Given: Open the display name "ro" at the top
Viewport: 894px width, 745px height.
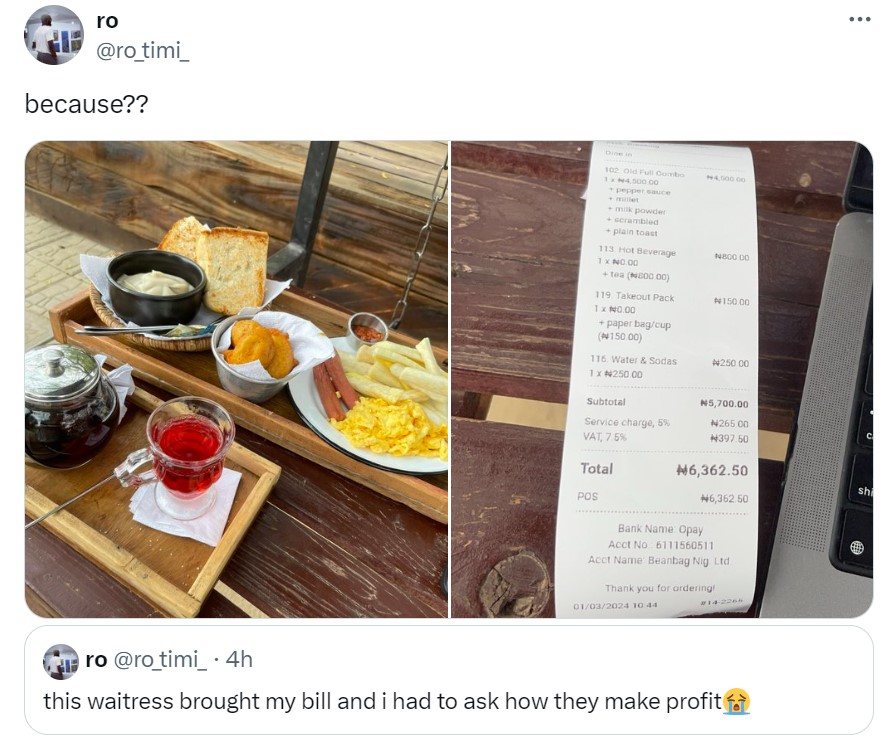Looking at the screenshot, I should coord(107,21).
